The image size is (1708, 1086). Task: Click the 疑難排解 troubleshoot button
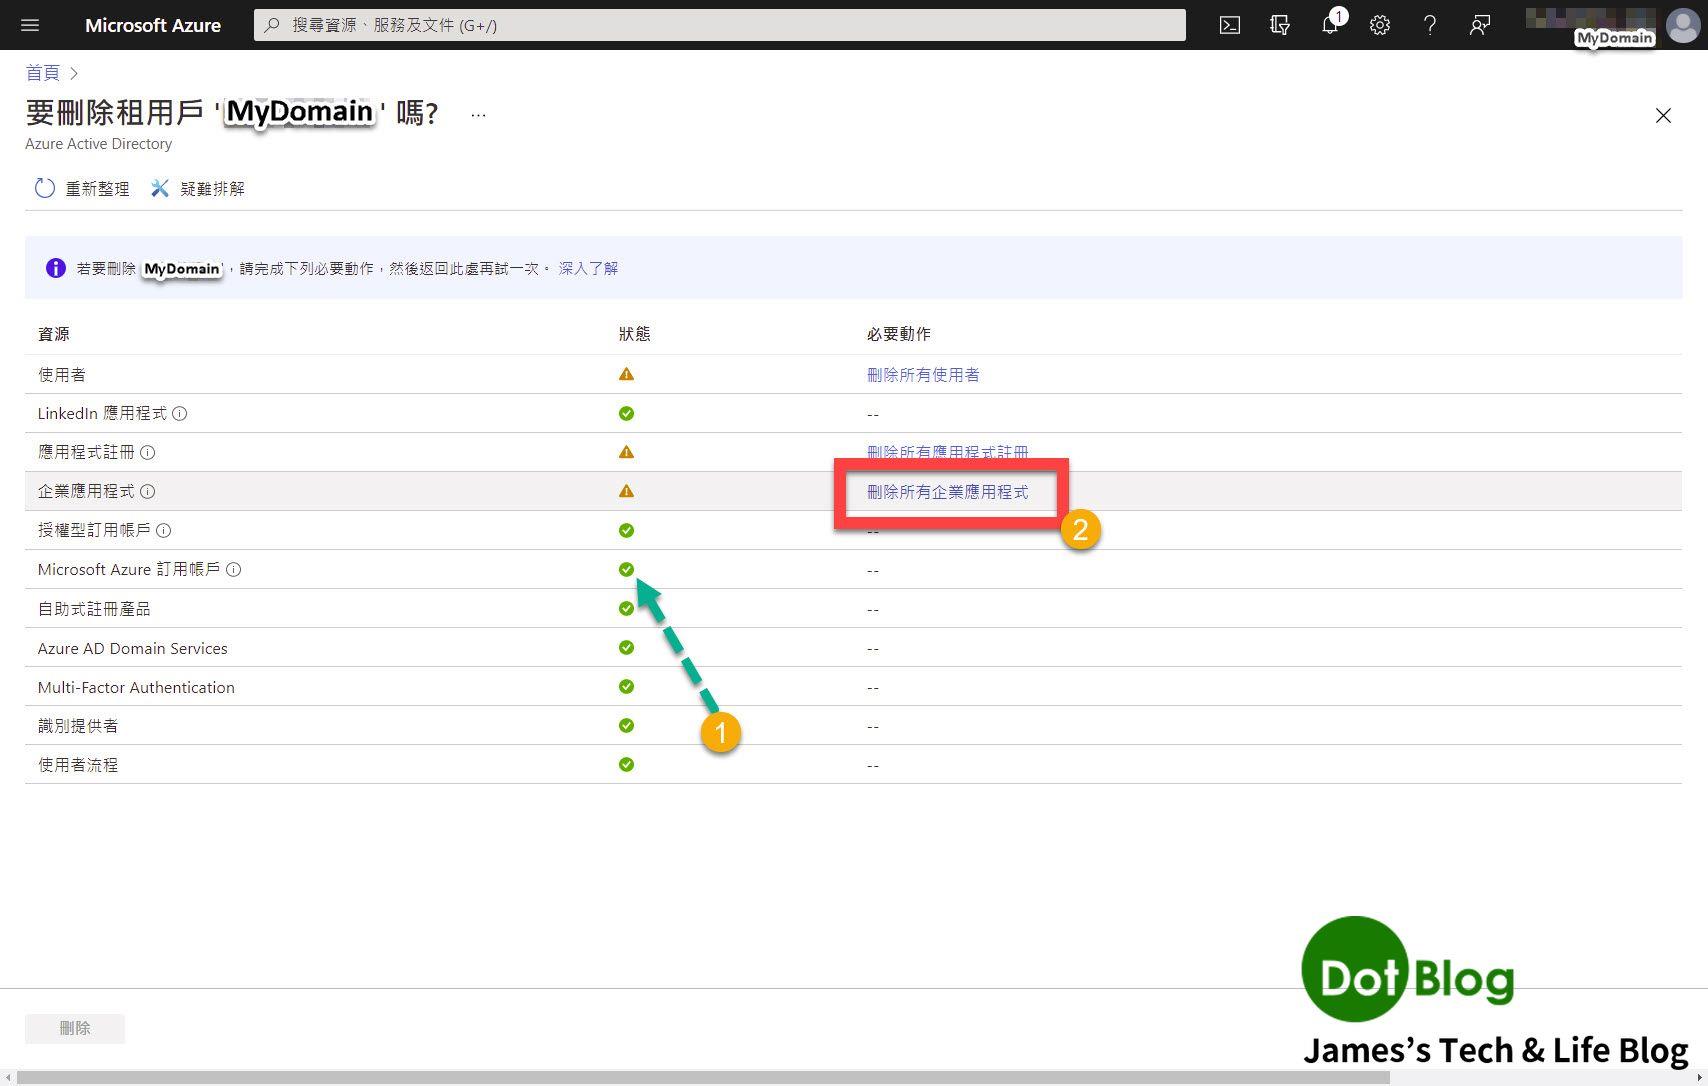[x=198, y=188]
